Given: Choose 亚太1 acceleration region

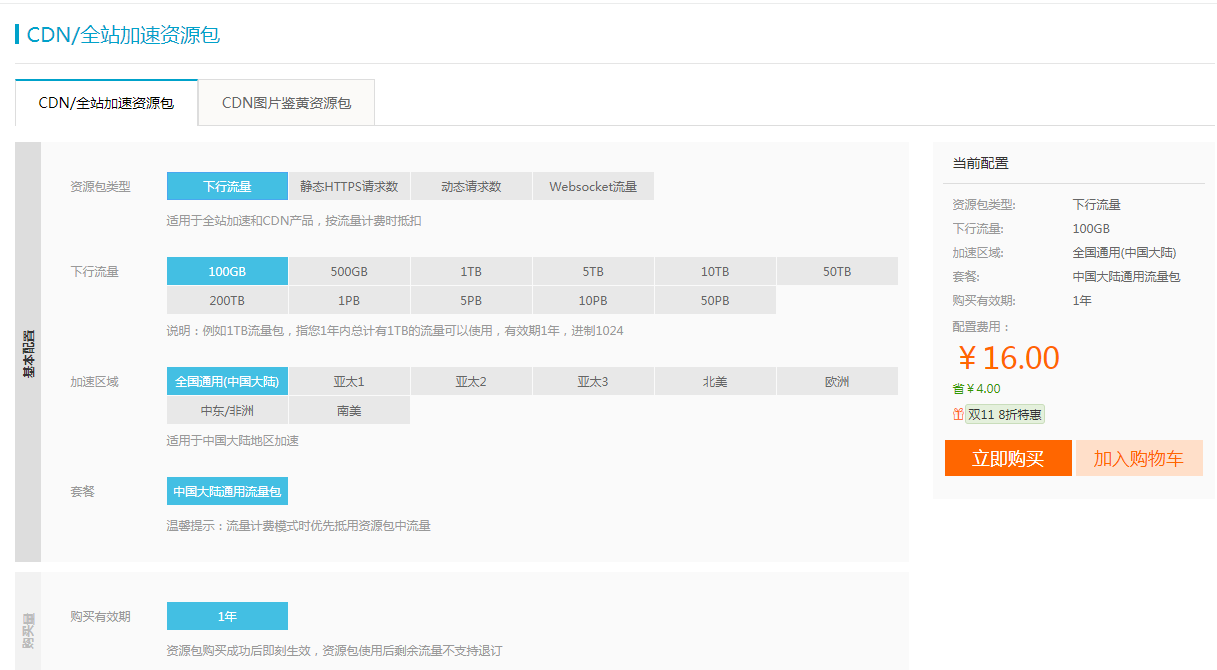Looking at the screenshot, I should tap(349, 382).
